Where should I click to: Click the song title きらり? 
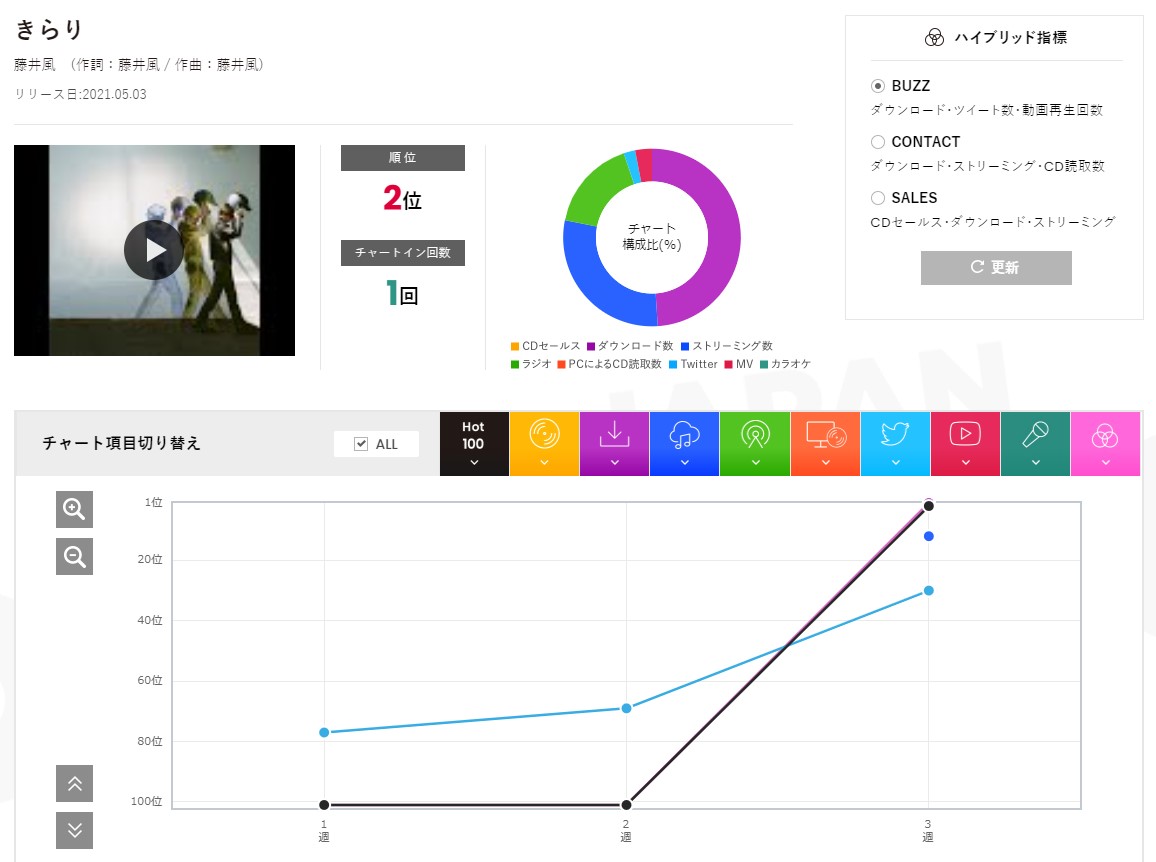click(x=49, y=30)
